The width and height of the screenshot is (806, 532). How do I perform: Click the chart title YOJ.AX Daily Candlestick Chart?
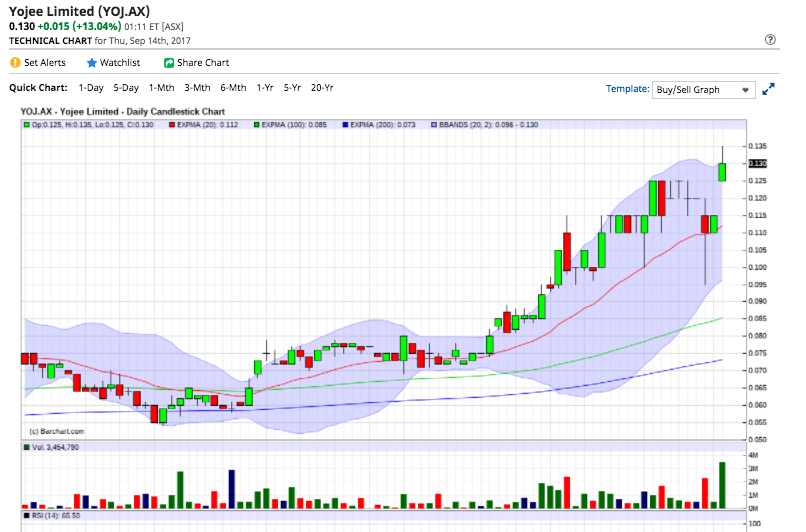pos(123,112)
